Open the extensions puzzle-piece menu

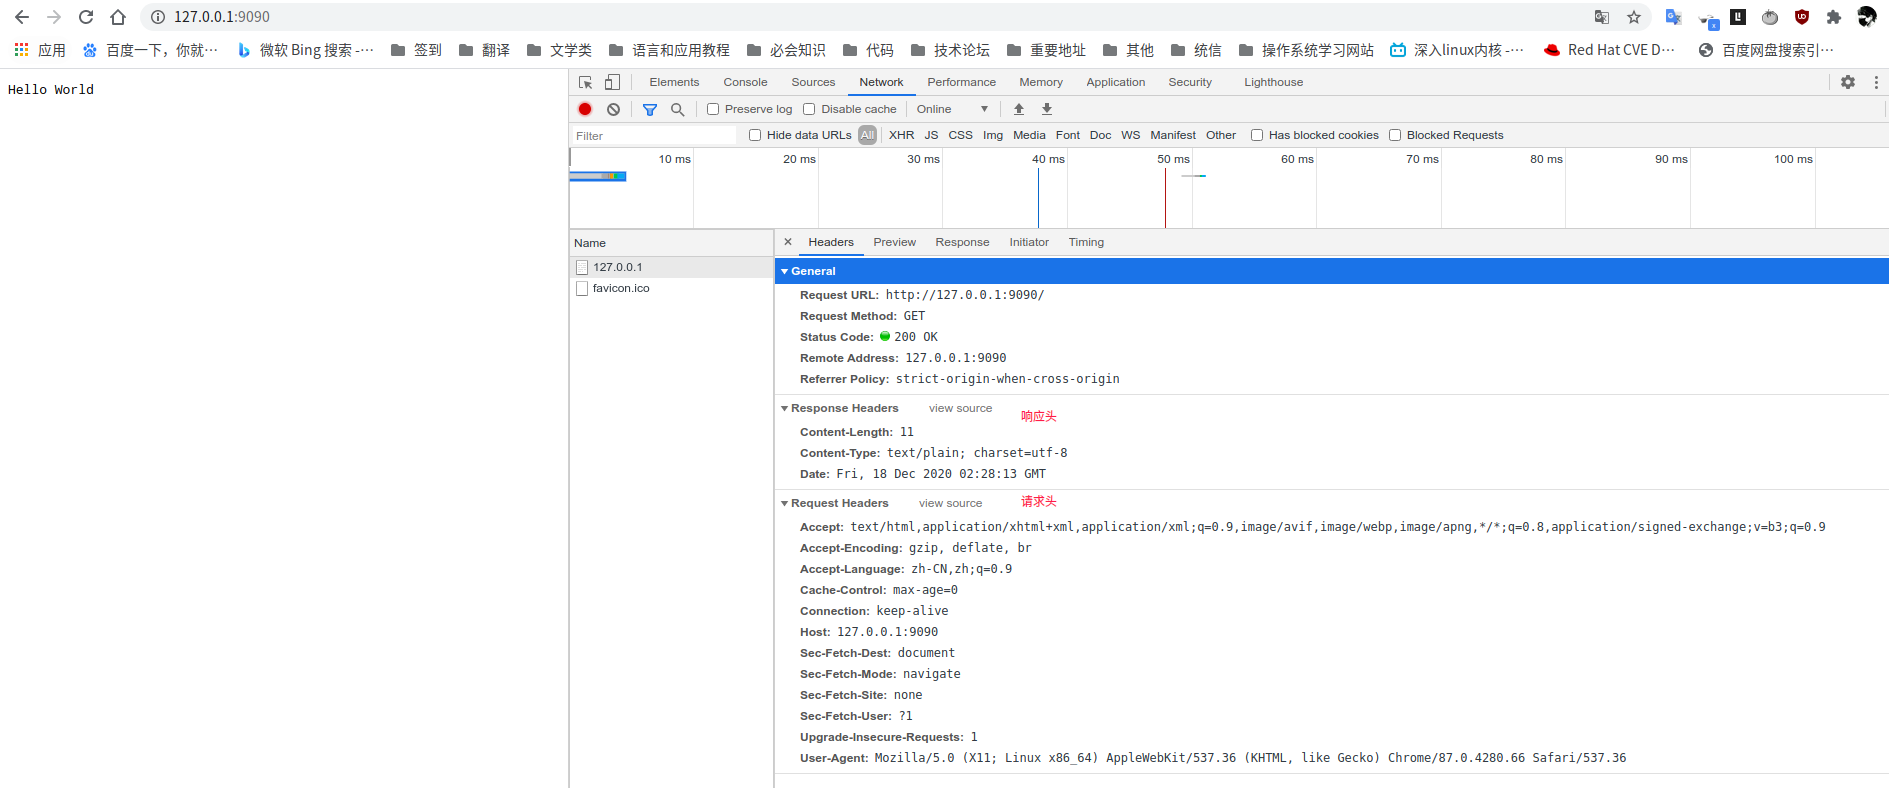(x=1834, y=17)
